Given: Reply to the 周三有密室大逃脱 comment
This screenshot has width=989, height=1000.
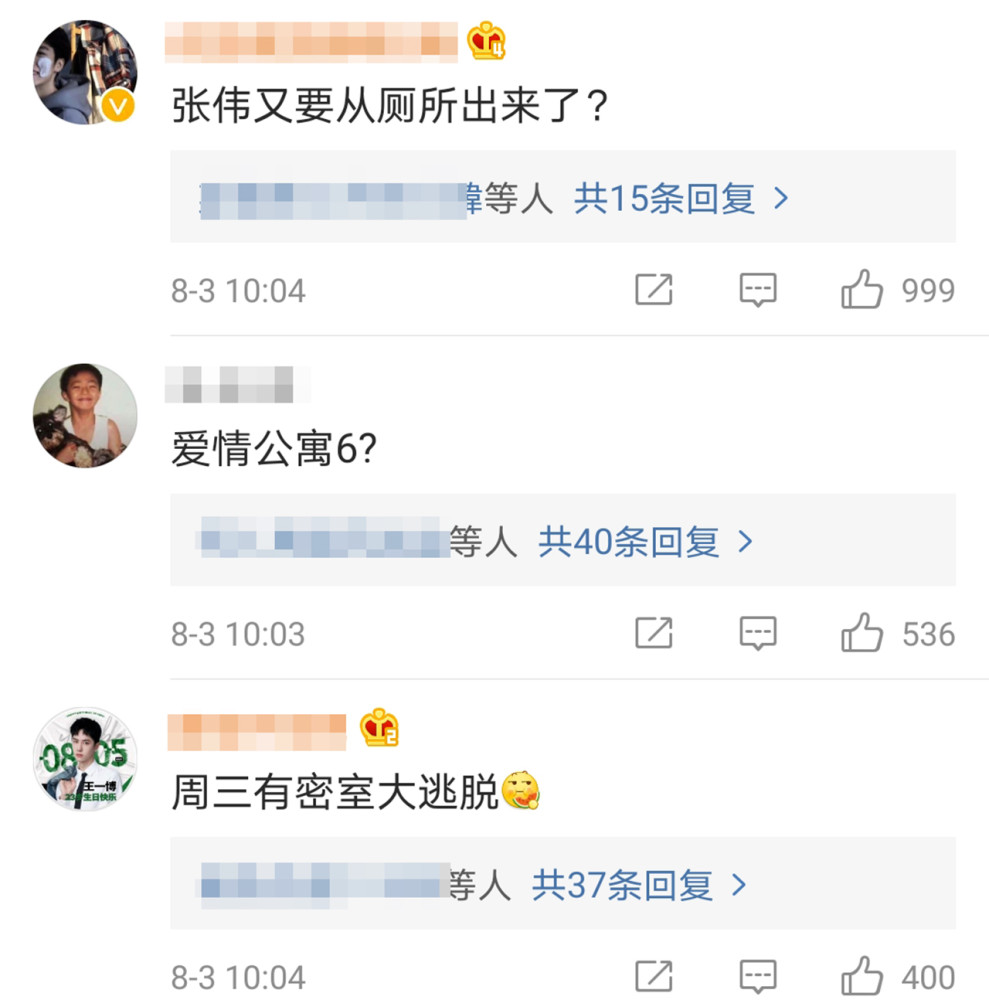Looking at the screenshot, I should [x=758, y=976].
